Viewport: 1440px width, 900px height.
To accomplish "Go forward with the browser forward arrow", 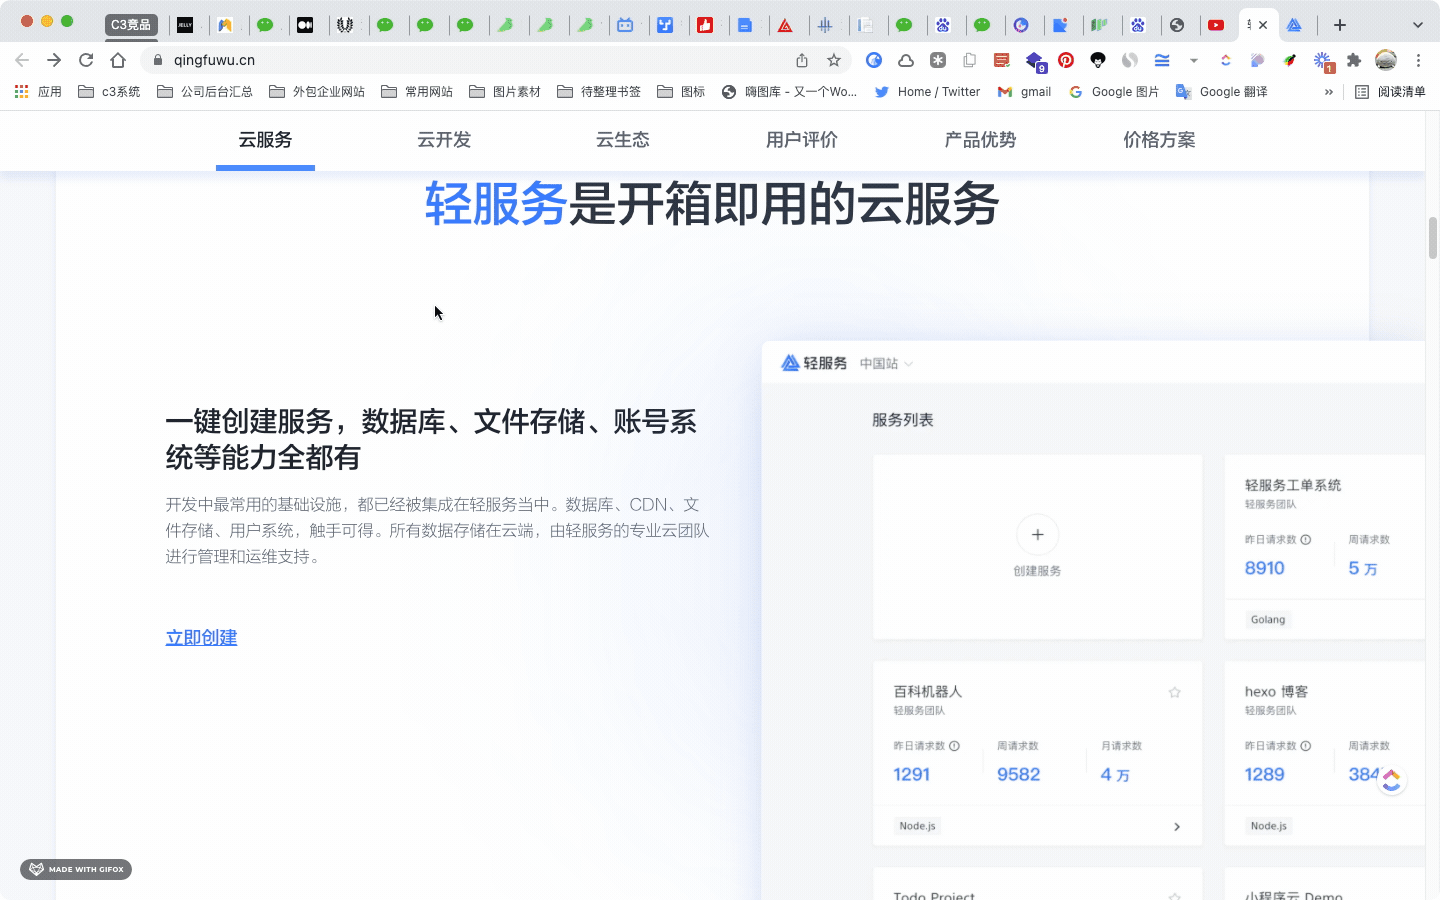I will 54,60.
